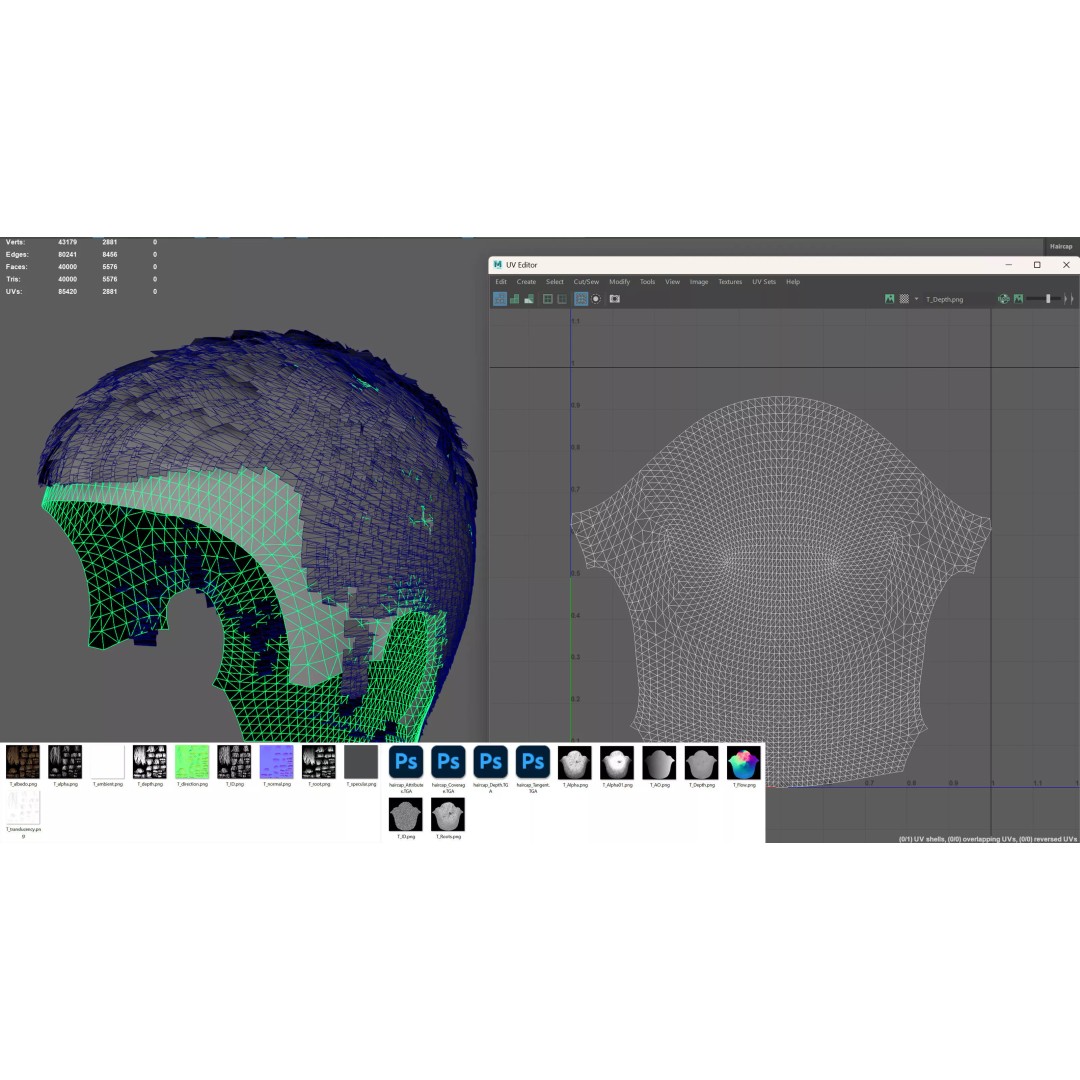Screen dimensions: 1080x1080
Task: Click the green texture image icon
Action: (191, 762)
